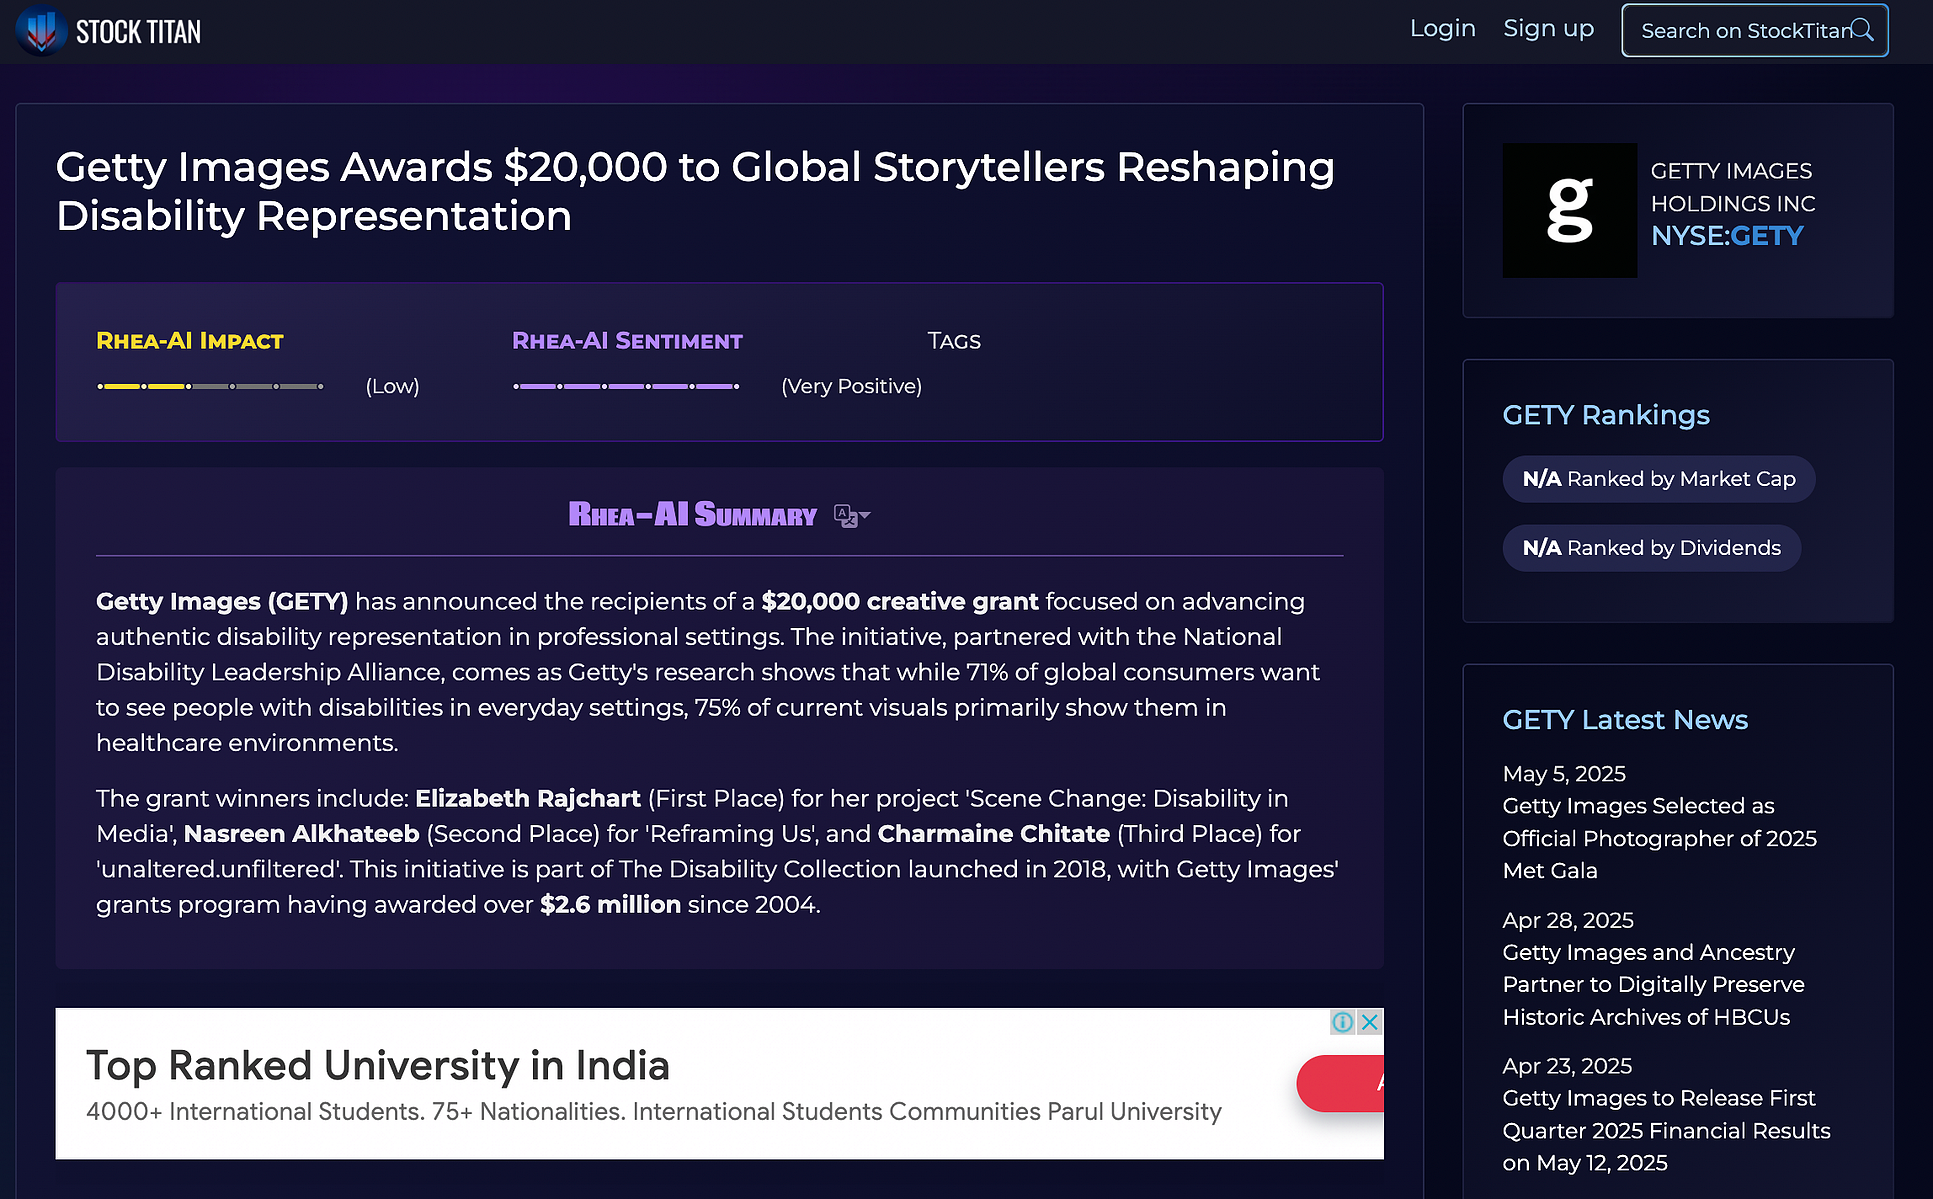This screenshot has height=1199, width=1933.
Task: Click the Rhea-AI Sentiment purple meter
Action: click(x=626, y=386)
